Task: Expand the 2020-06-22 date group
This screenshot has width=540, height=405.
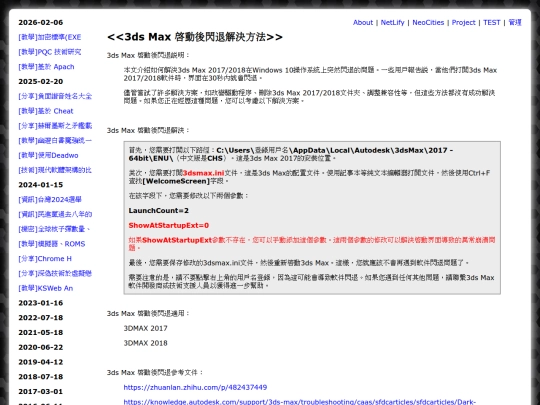Action: (41, 347)
